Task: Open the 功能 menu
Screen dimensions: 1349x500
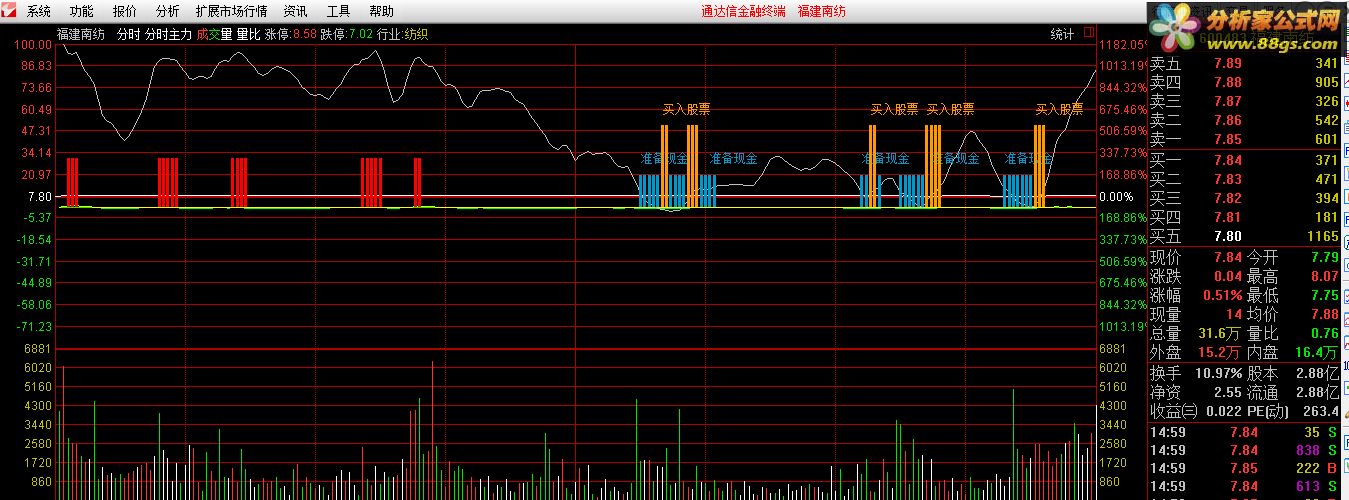Action: (x=82, y=11)
